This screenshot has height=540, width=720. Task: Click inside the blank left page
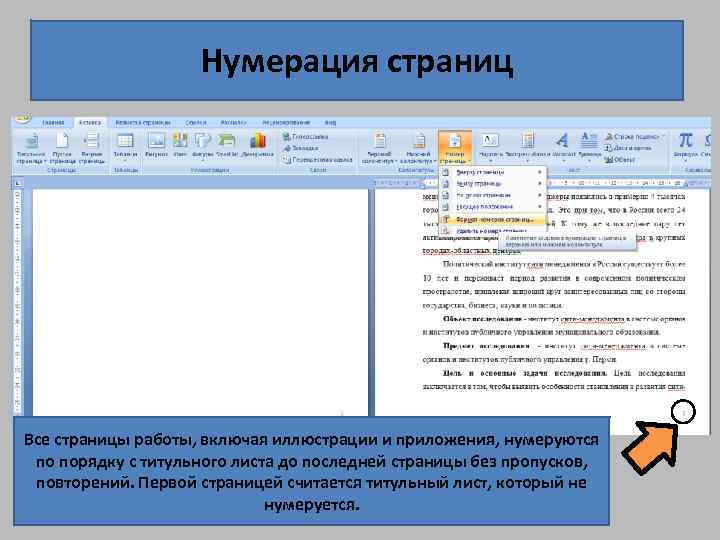click(x=200, y=301)
